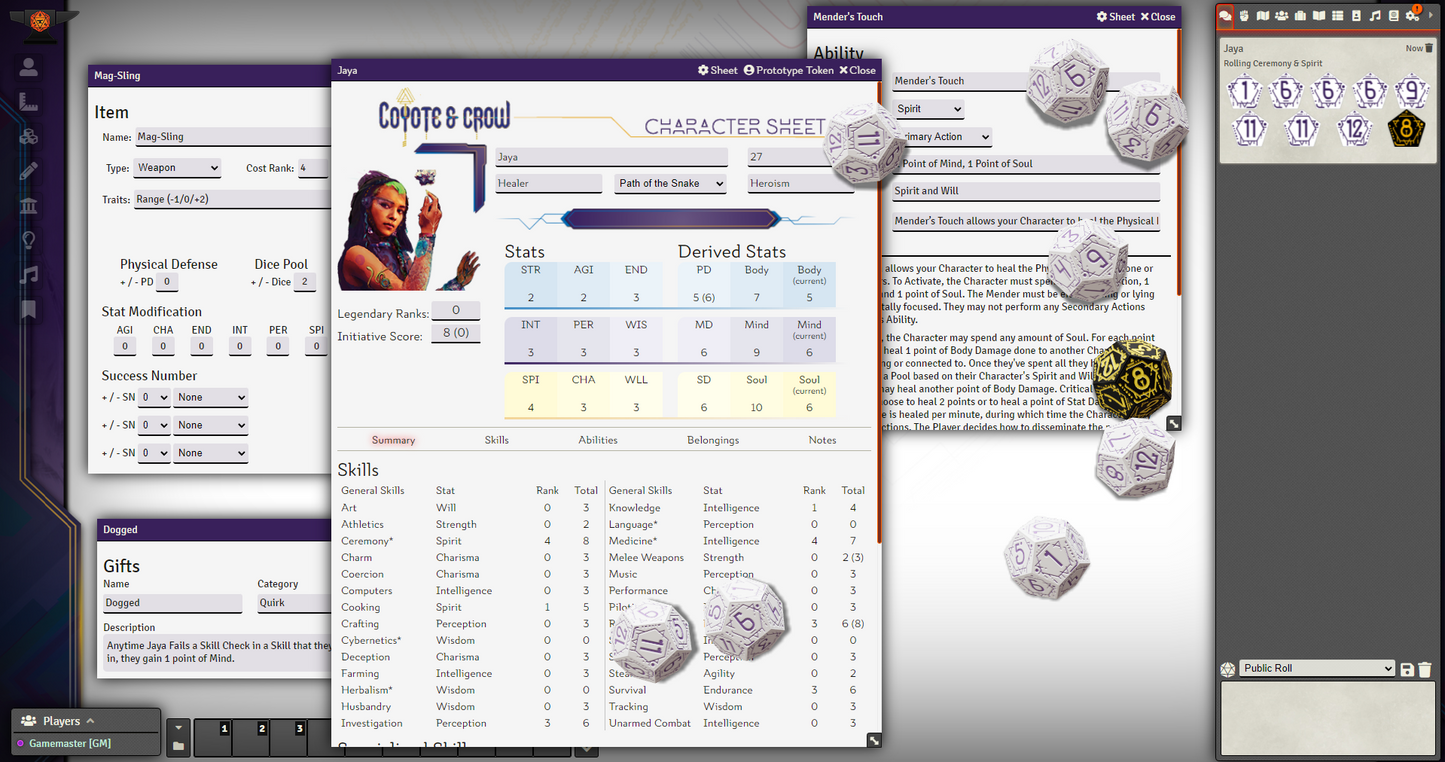The width and height of the screenshot is (1445, 762).
Task: Select the Ambient Sound music tool
Action: coord(29,275)
